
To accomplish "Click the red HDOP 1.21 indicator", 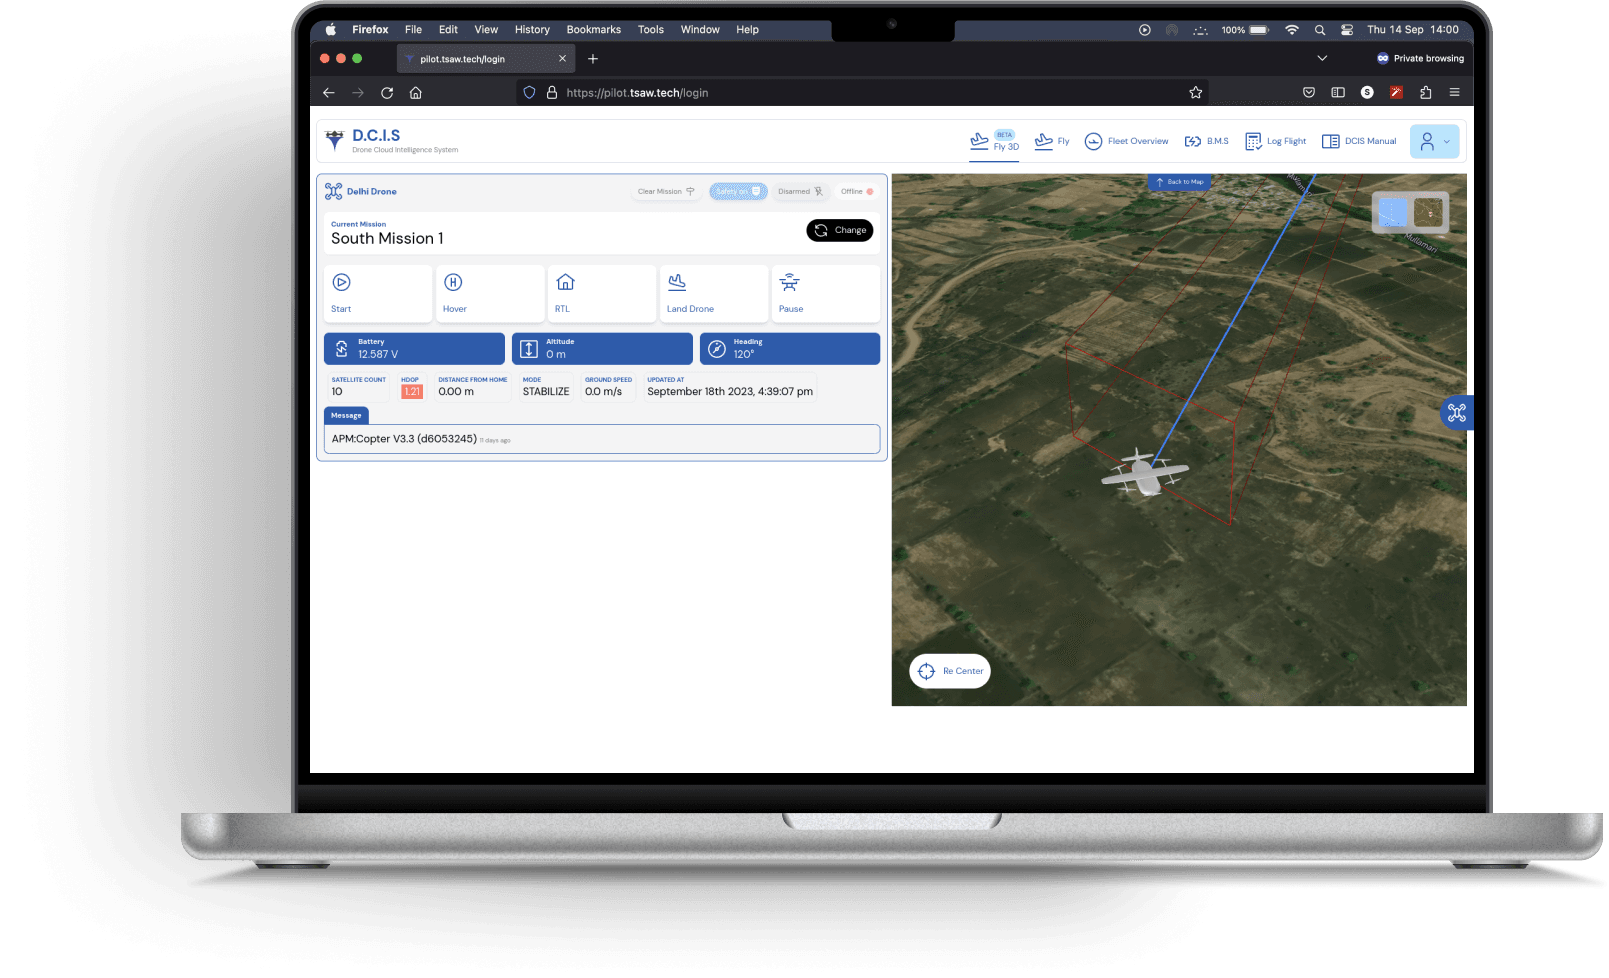I will 412,392.
